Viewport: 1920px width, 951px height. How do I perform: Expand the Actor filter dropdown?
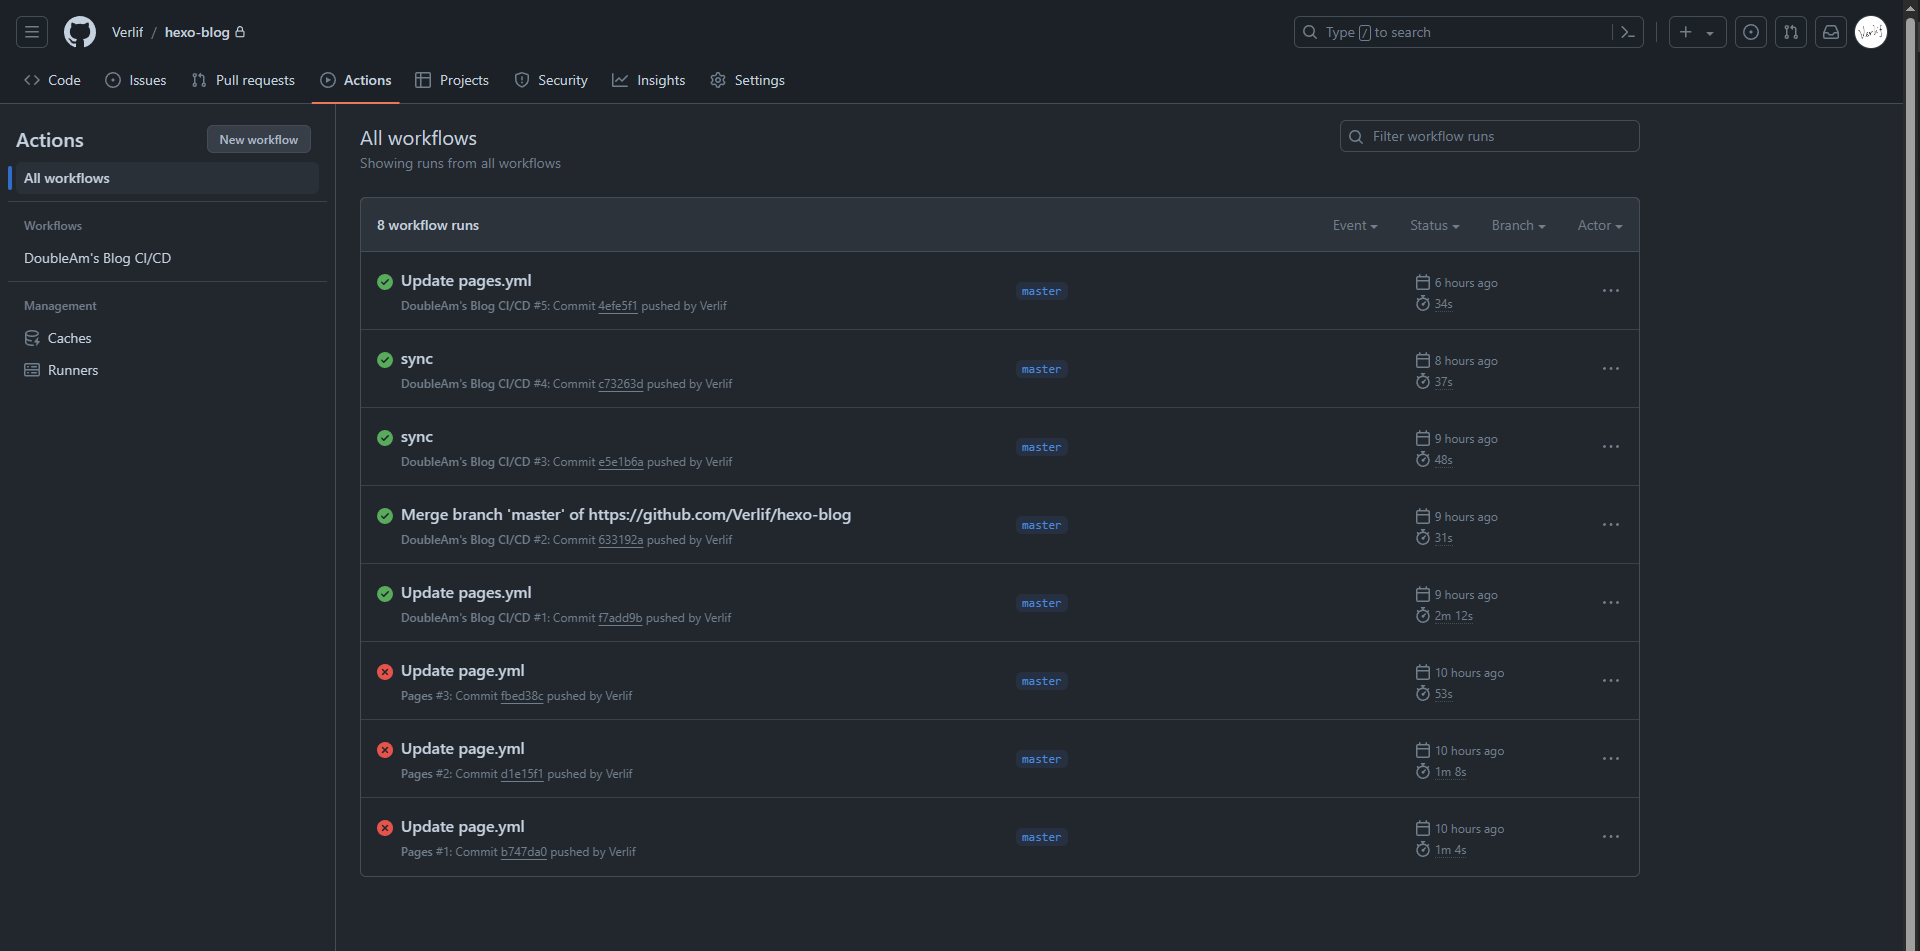pyautogui.click(x=1599, y=226)
